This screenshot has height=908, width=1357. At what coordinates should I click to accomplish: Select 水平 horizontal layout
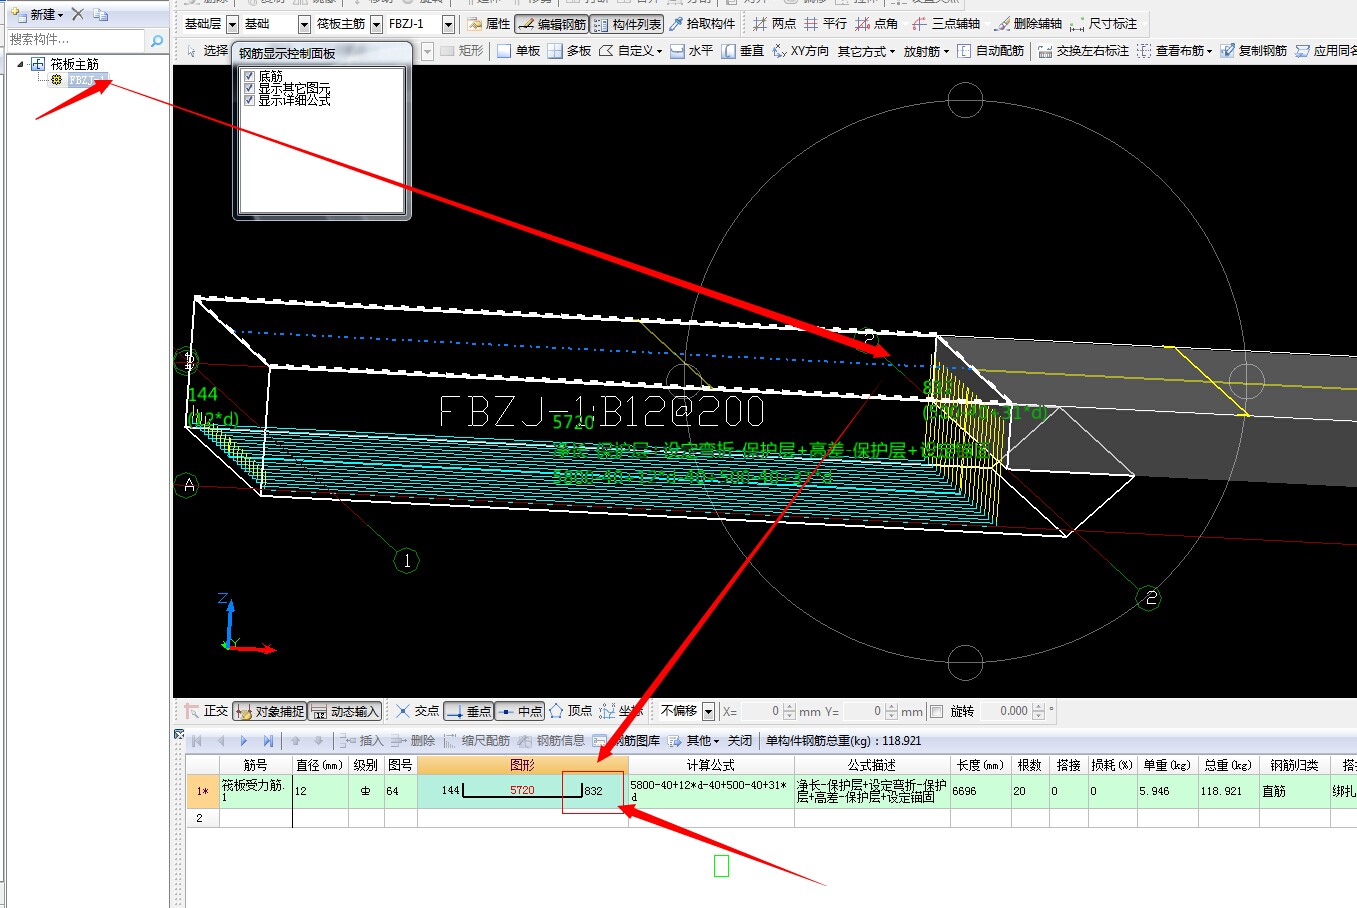691,50
